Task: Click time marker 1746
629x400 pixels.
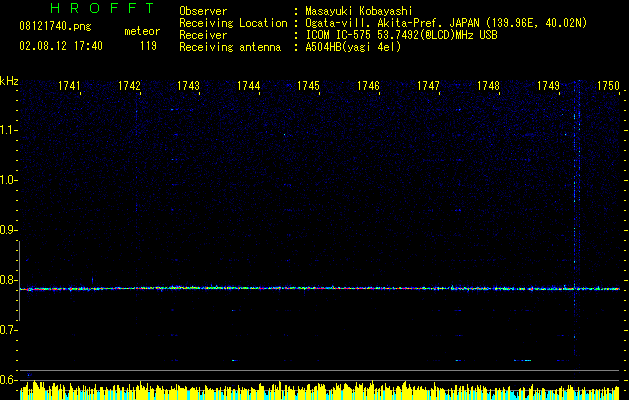Action: tap(368, 86)
